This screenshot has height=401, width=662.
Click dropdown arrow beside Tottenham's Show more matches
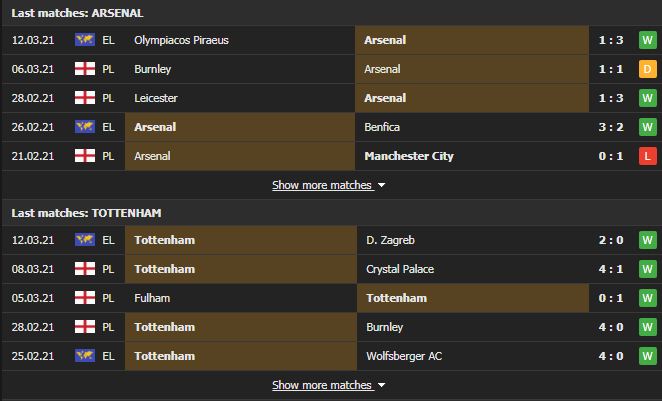point(381,385)
